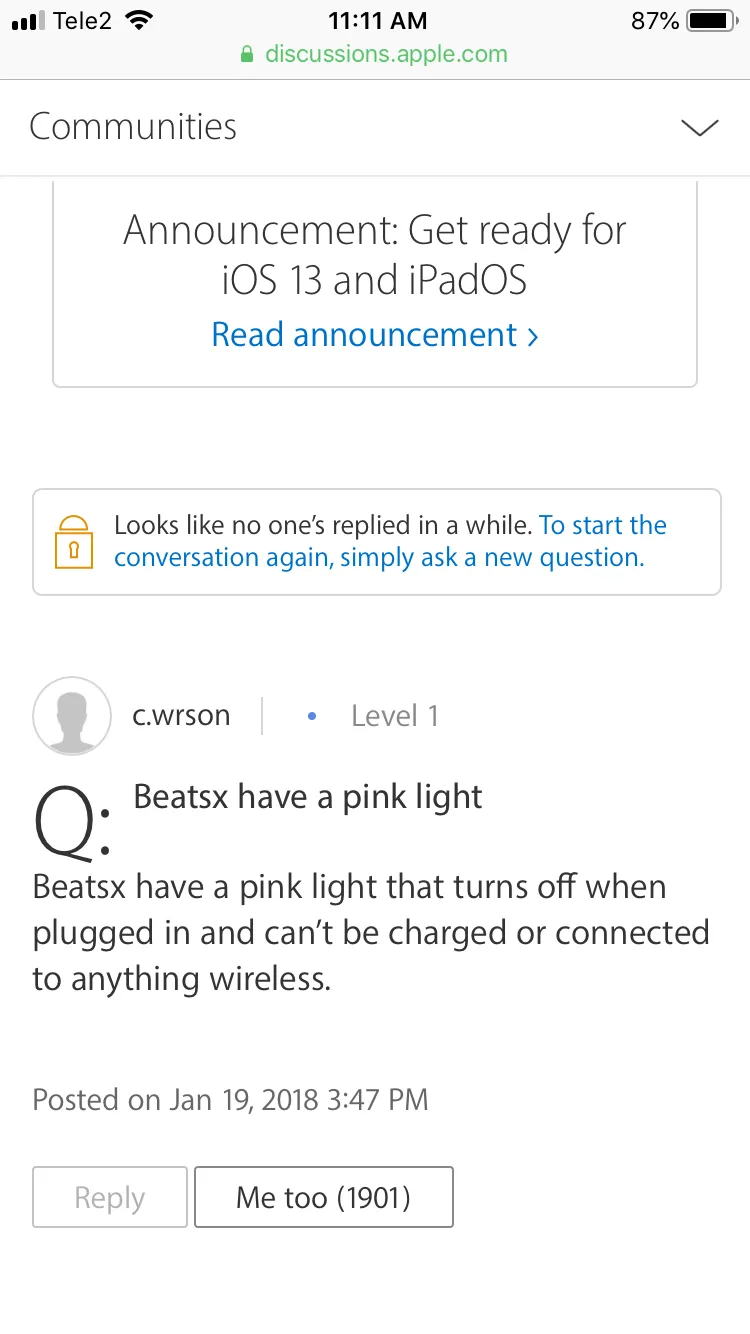Tap the iOS 13 announcement heading

point(375,255)
